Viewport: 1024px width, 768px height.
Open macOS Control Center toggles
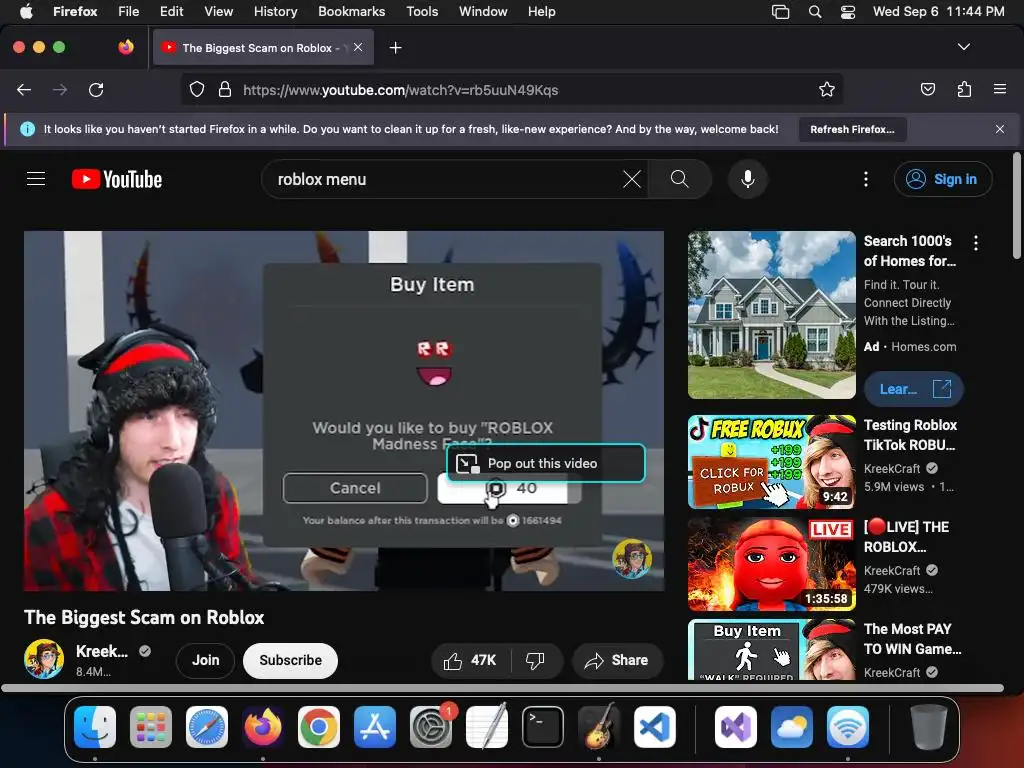(848, 12)
